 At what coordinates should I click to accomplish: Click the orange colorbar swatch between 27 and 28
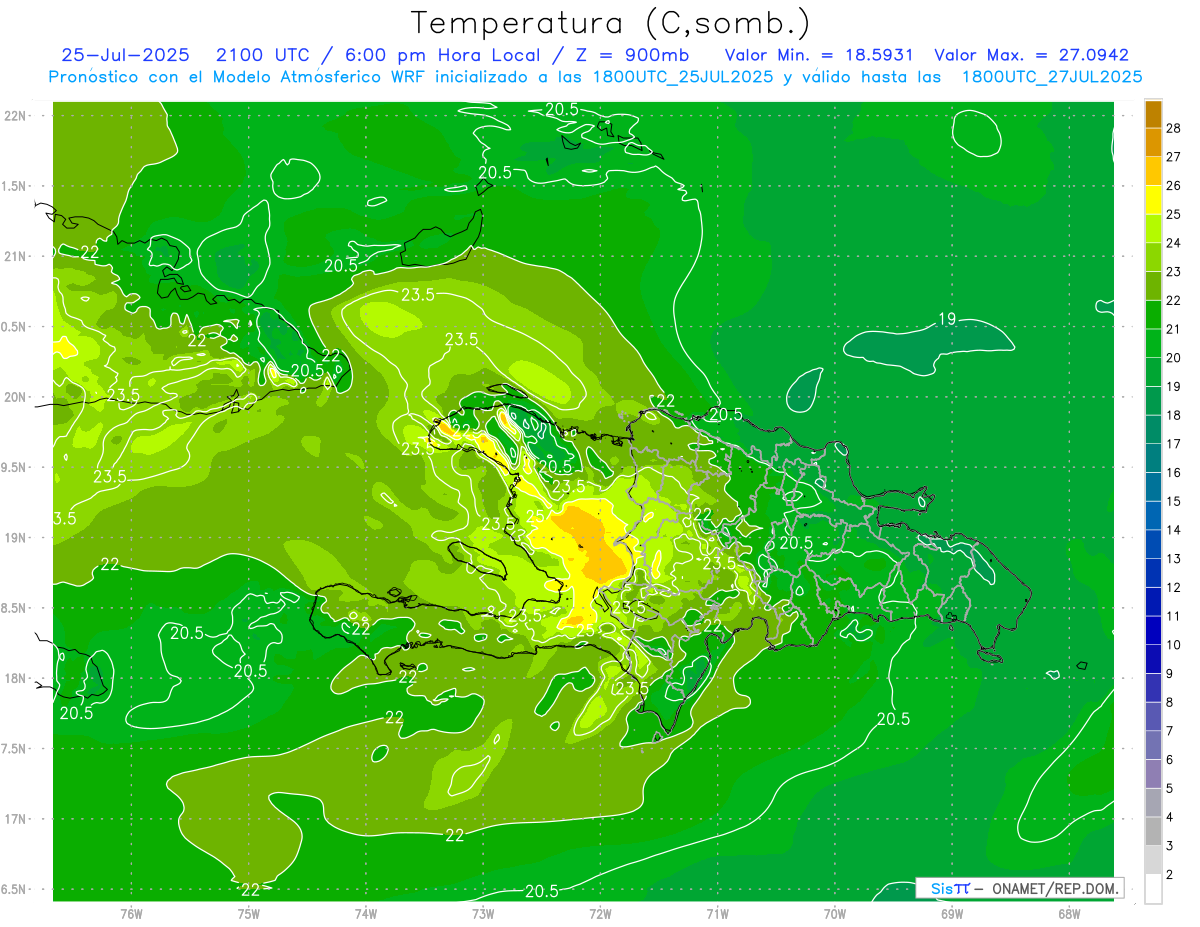(x=1153, y=143)
